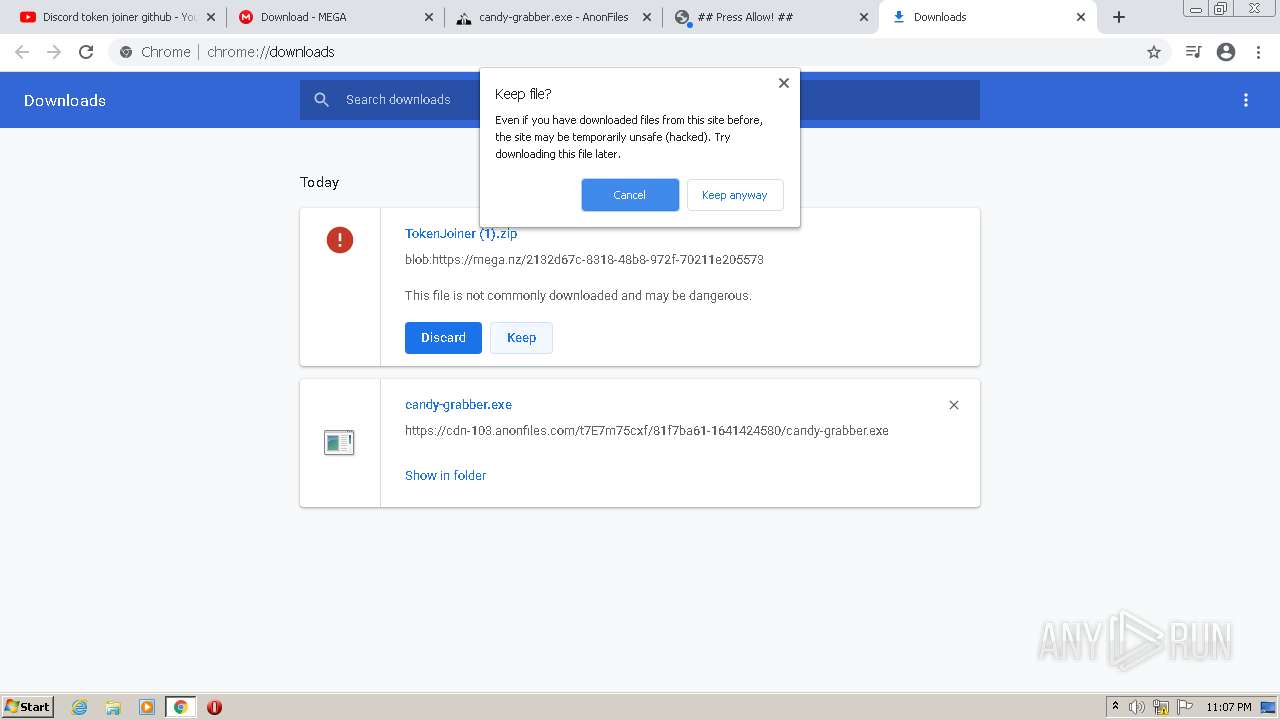Close the Press Allow tab

[x=864, y=17]
